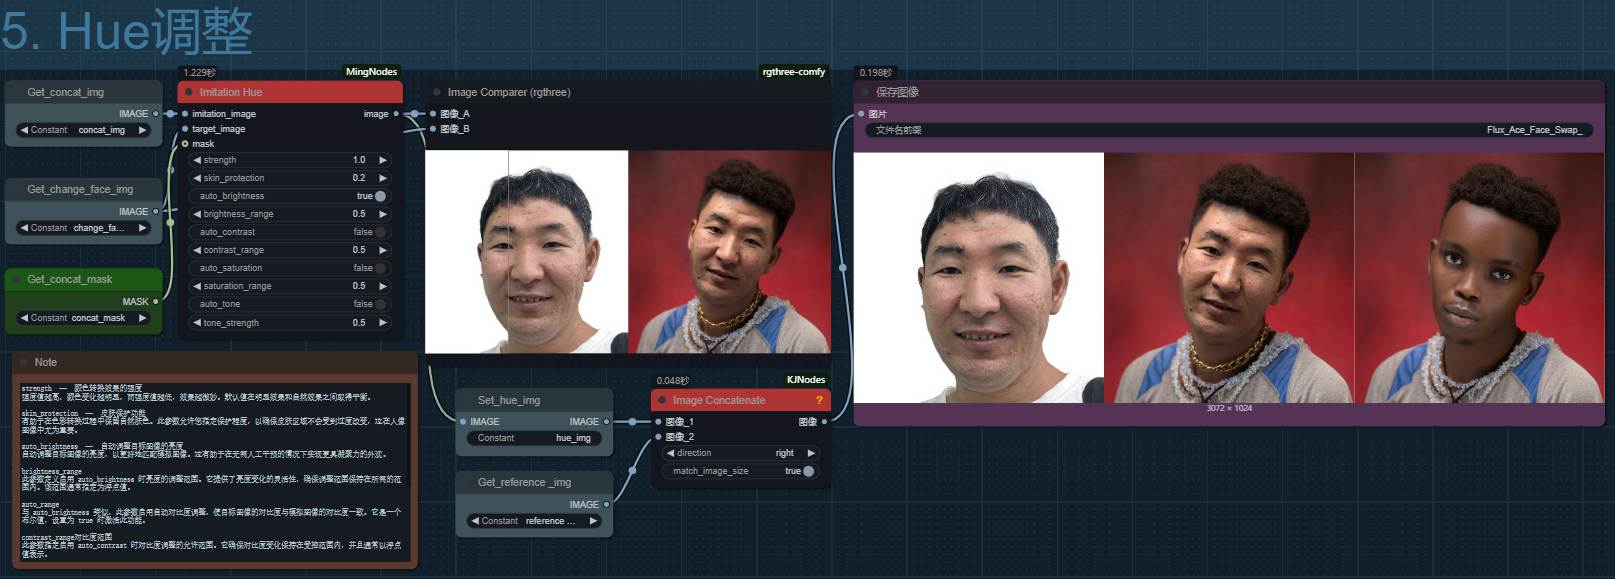
Task: Click the collapse dot on Image Comparer node
Action: 437,92
